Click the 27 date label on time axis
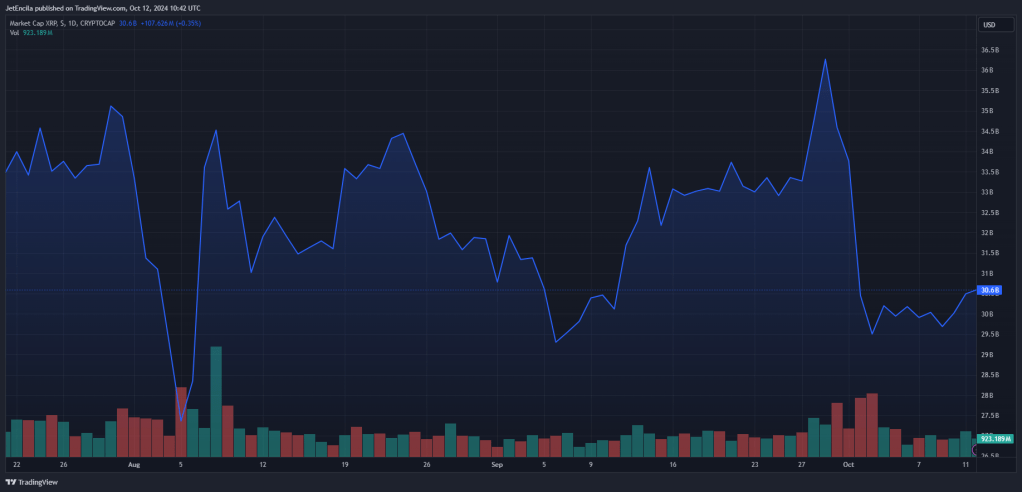The width and height of the screenshot is (1022, 492). (x=802, y=465)
